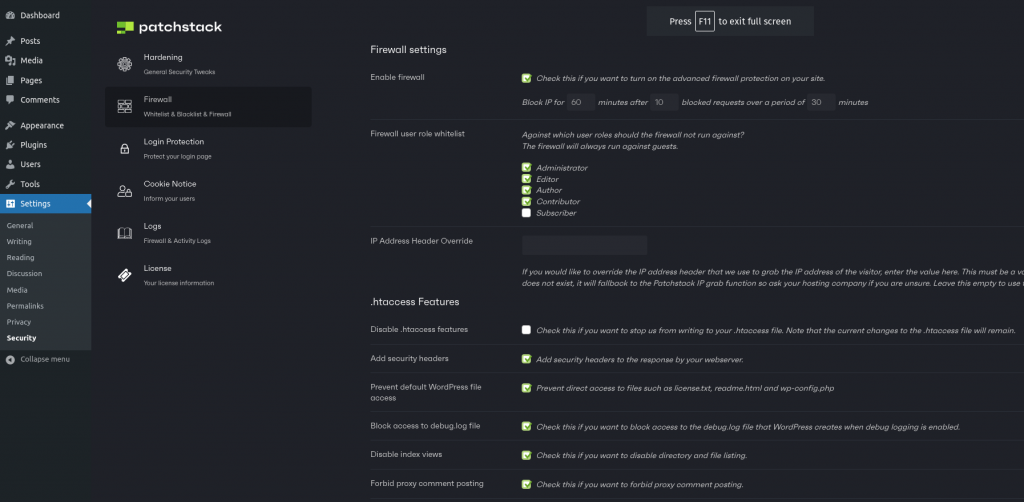Click the IP Address Header Override field
The height and width of the screenshot is (502, 1024).
tap(584, 245)
